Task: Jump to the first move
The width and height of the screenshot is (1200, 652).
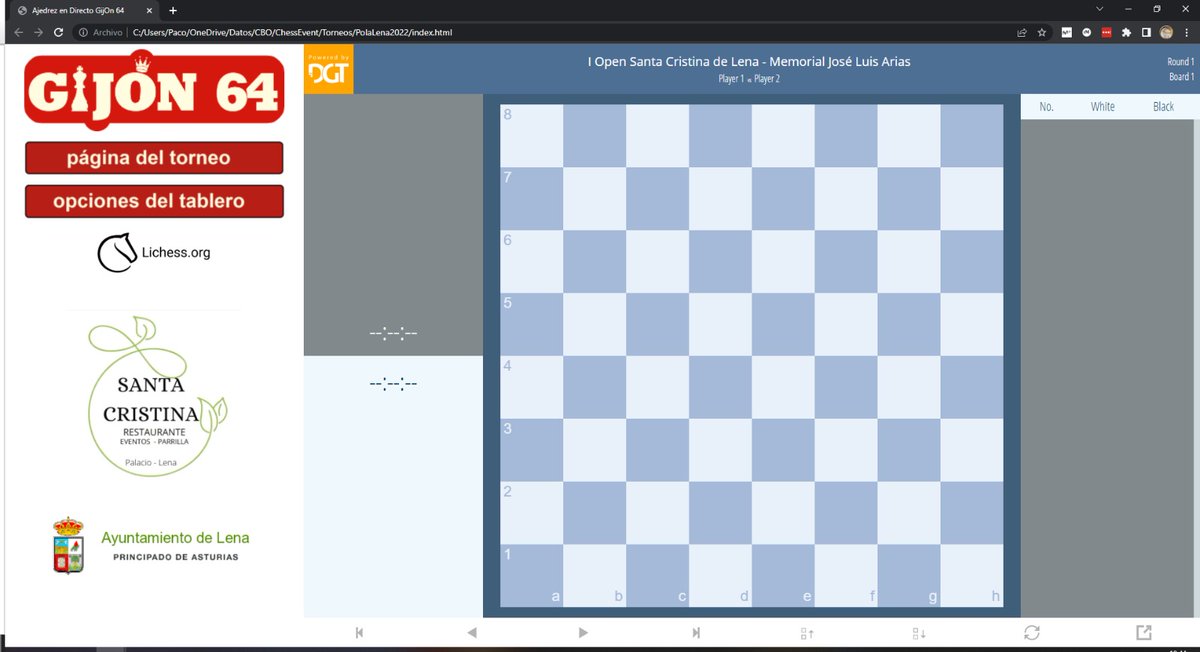Action: pyautogui.click(x=359, y=632)
